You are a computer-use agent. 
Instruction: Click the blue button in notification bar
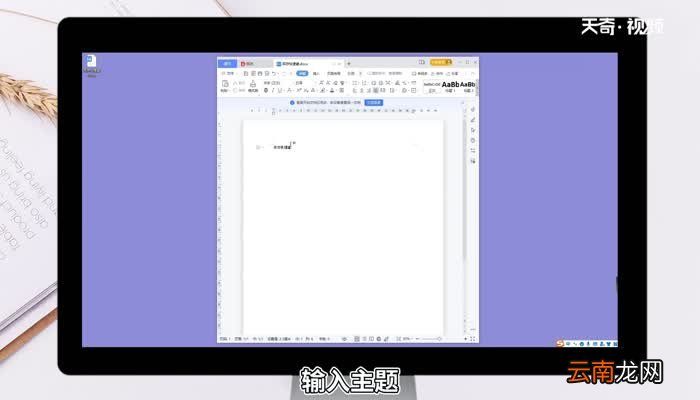(x=374, y=103)
